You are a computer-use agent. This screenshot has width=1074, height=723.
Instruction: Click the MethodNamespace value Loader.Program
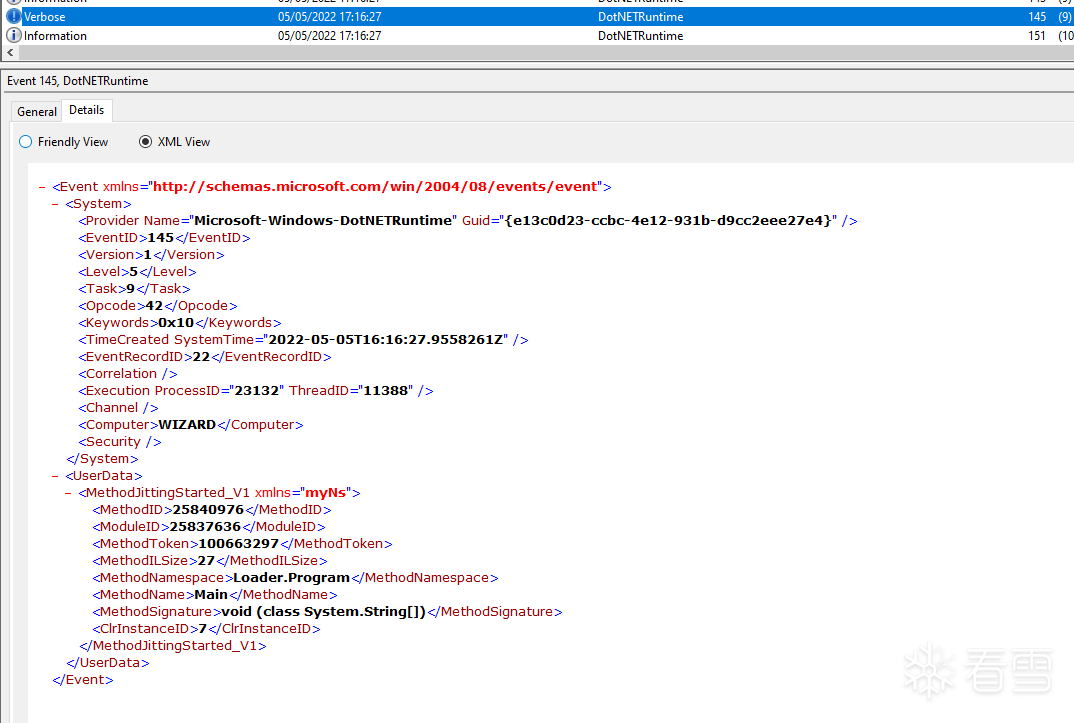pyautogui.click(x=292, y=578)
